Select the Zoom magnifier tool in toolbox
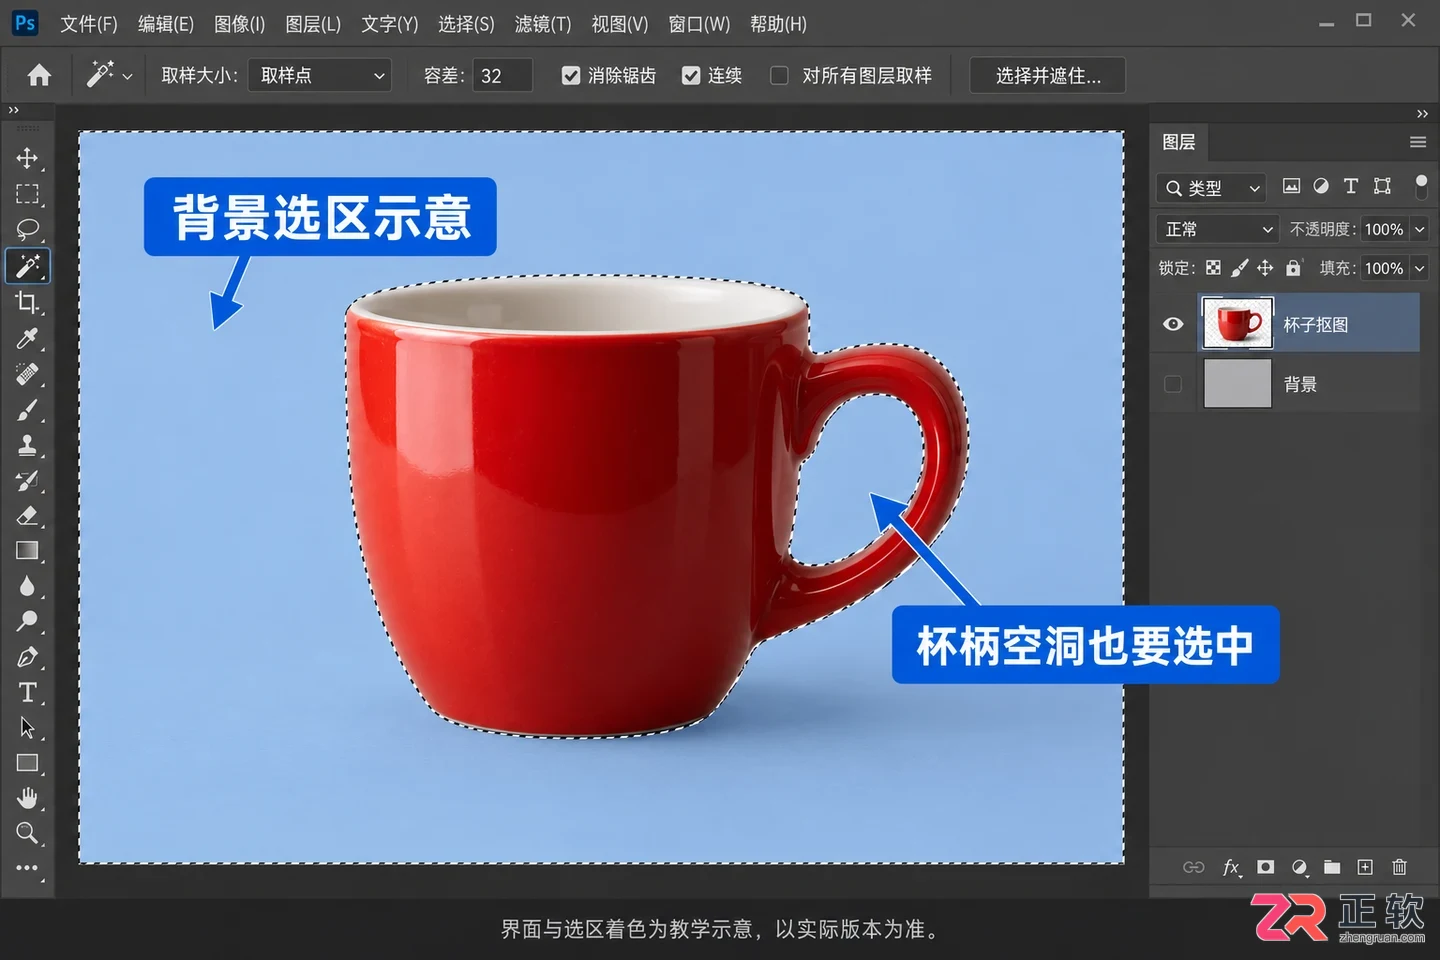This screenshot has width=1440, height=960. (27, 833)
